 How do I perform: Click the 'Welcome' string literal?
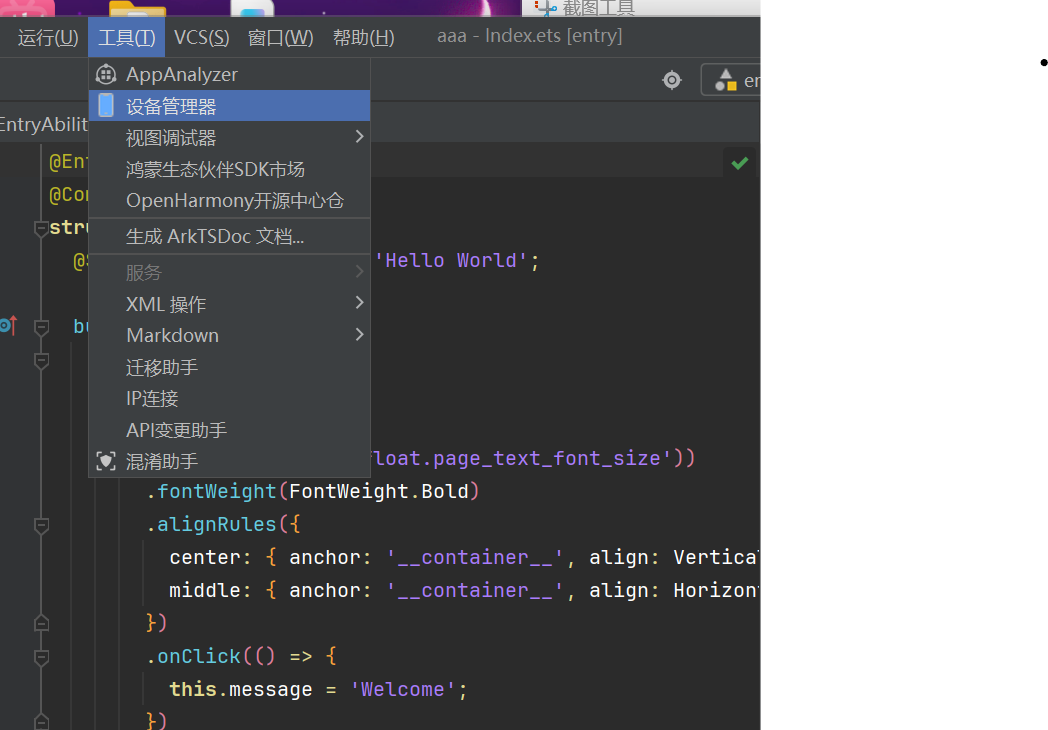coord(403,689)
